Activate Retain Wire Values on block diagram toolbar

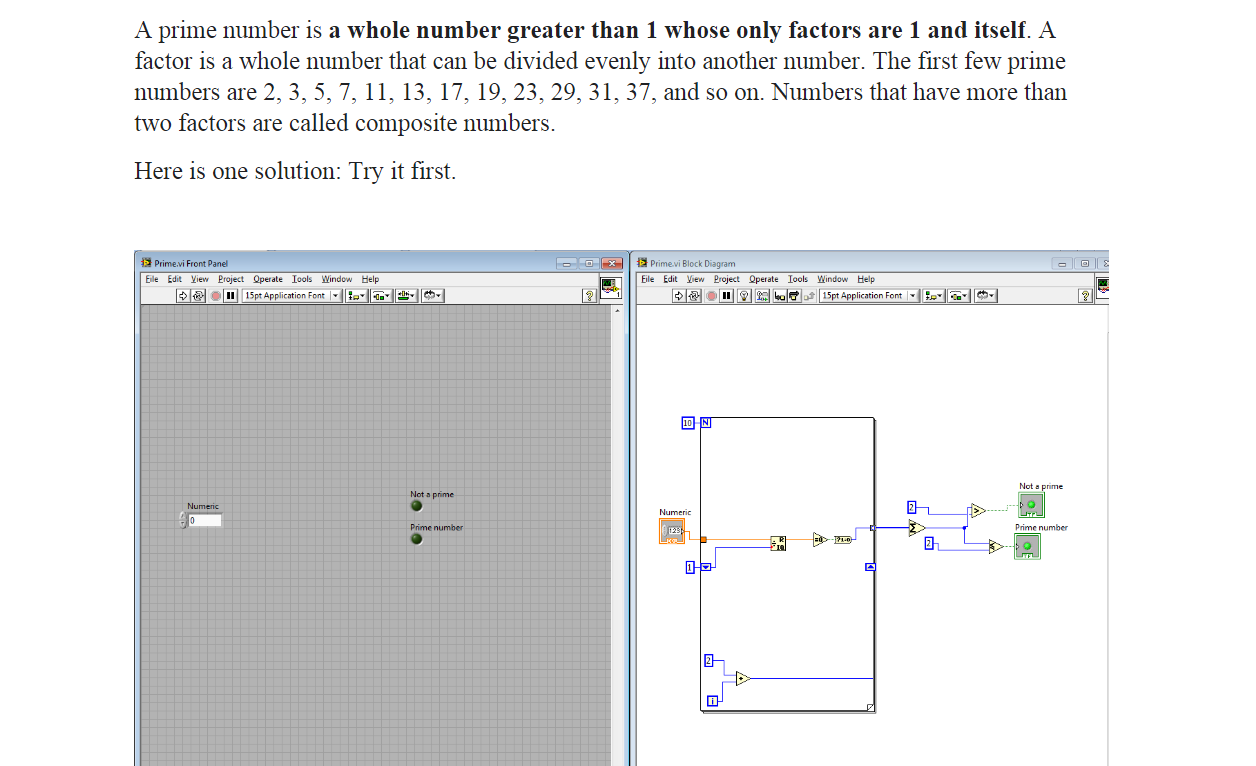(x=760, y=296)
